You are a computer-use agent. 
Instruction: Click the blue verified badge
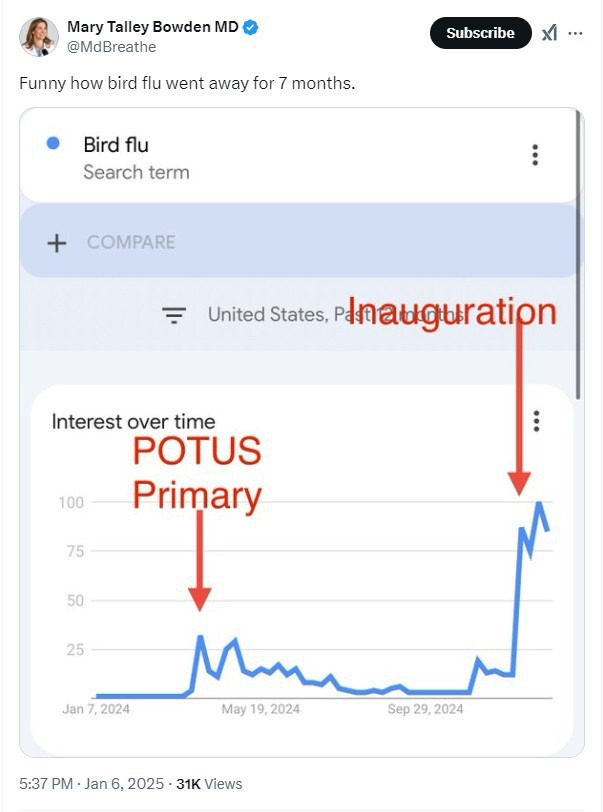[251, 27]
